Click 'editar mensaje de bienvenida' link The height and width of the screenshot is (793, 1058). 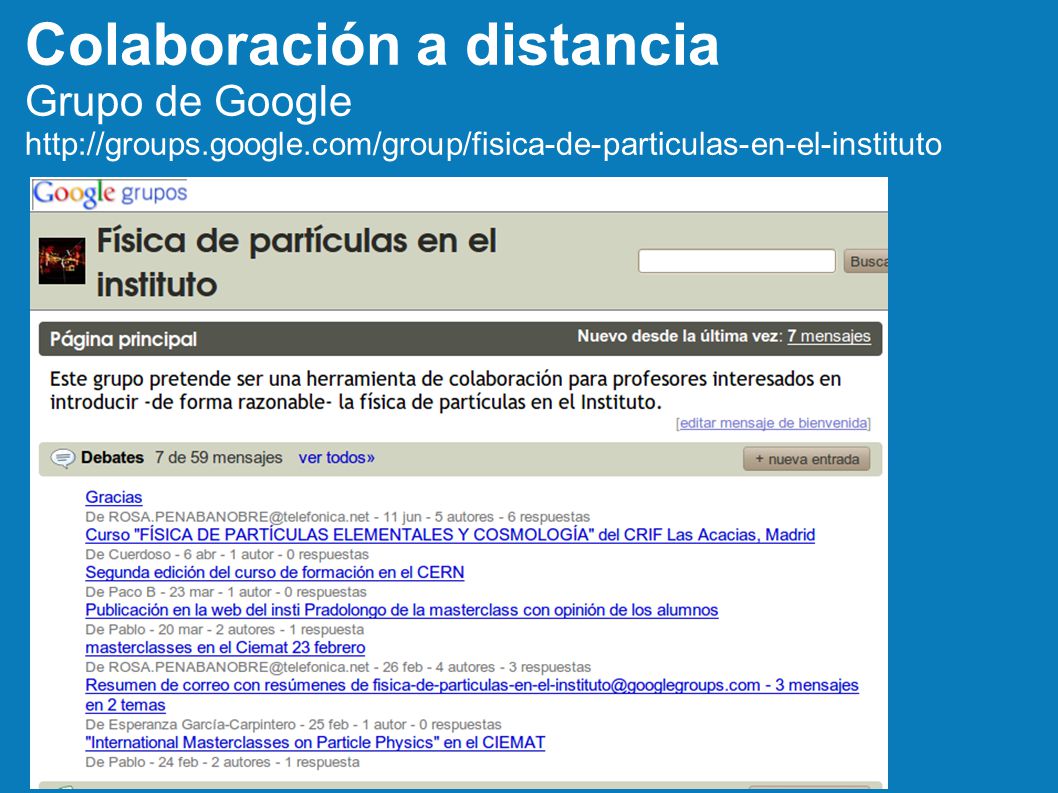pyautogui.click(x=773, y=423)
